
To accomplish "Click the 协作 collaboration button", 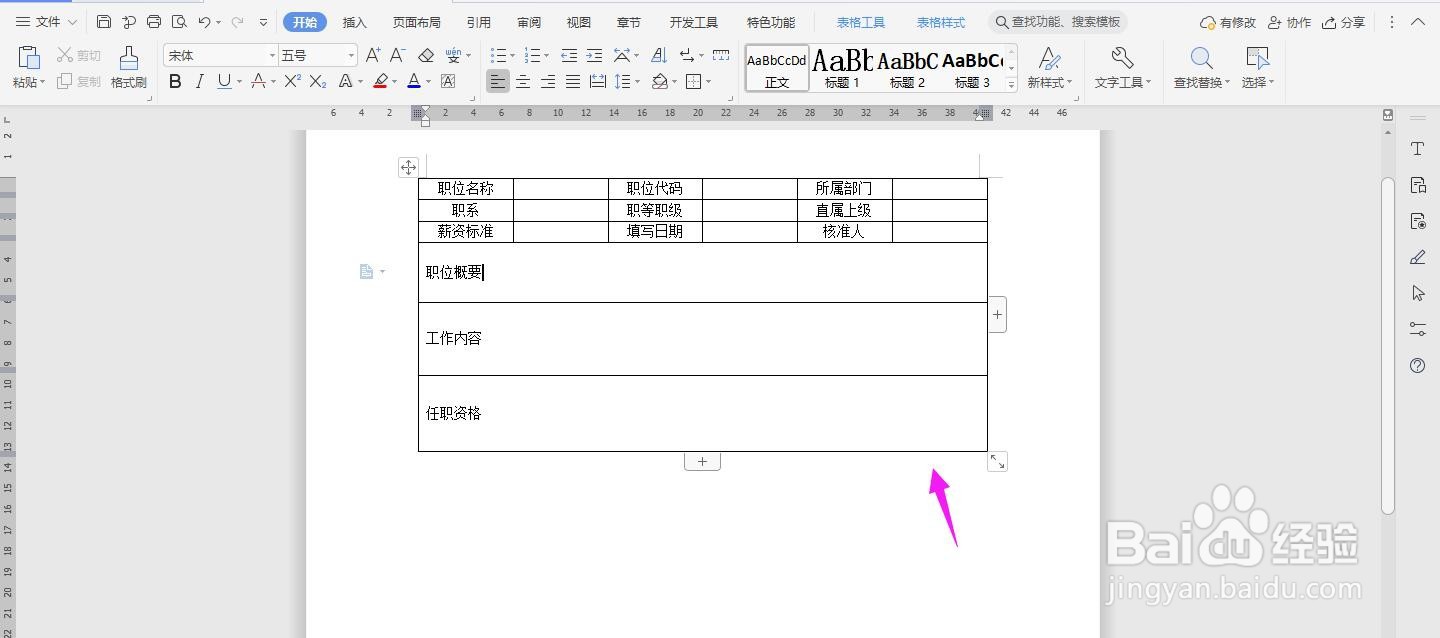I will pos(1289,22).
